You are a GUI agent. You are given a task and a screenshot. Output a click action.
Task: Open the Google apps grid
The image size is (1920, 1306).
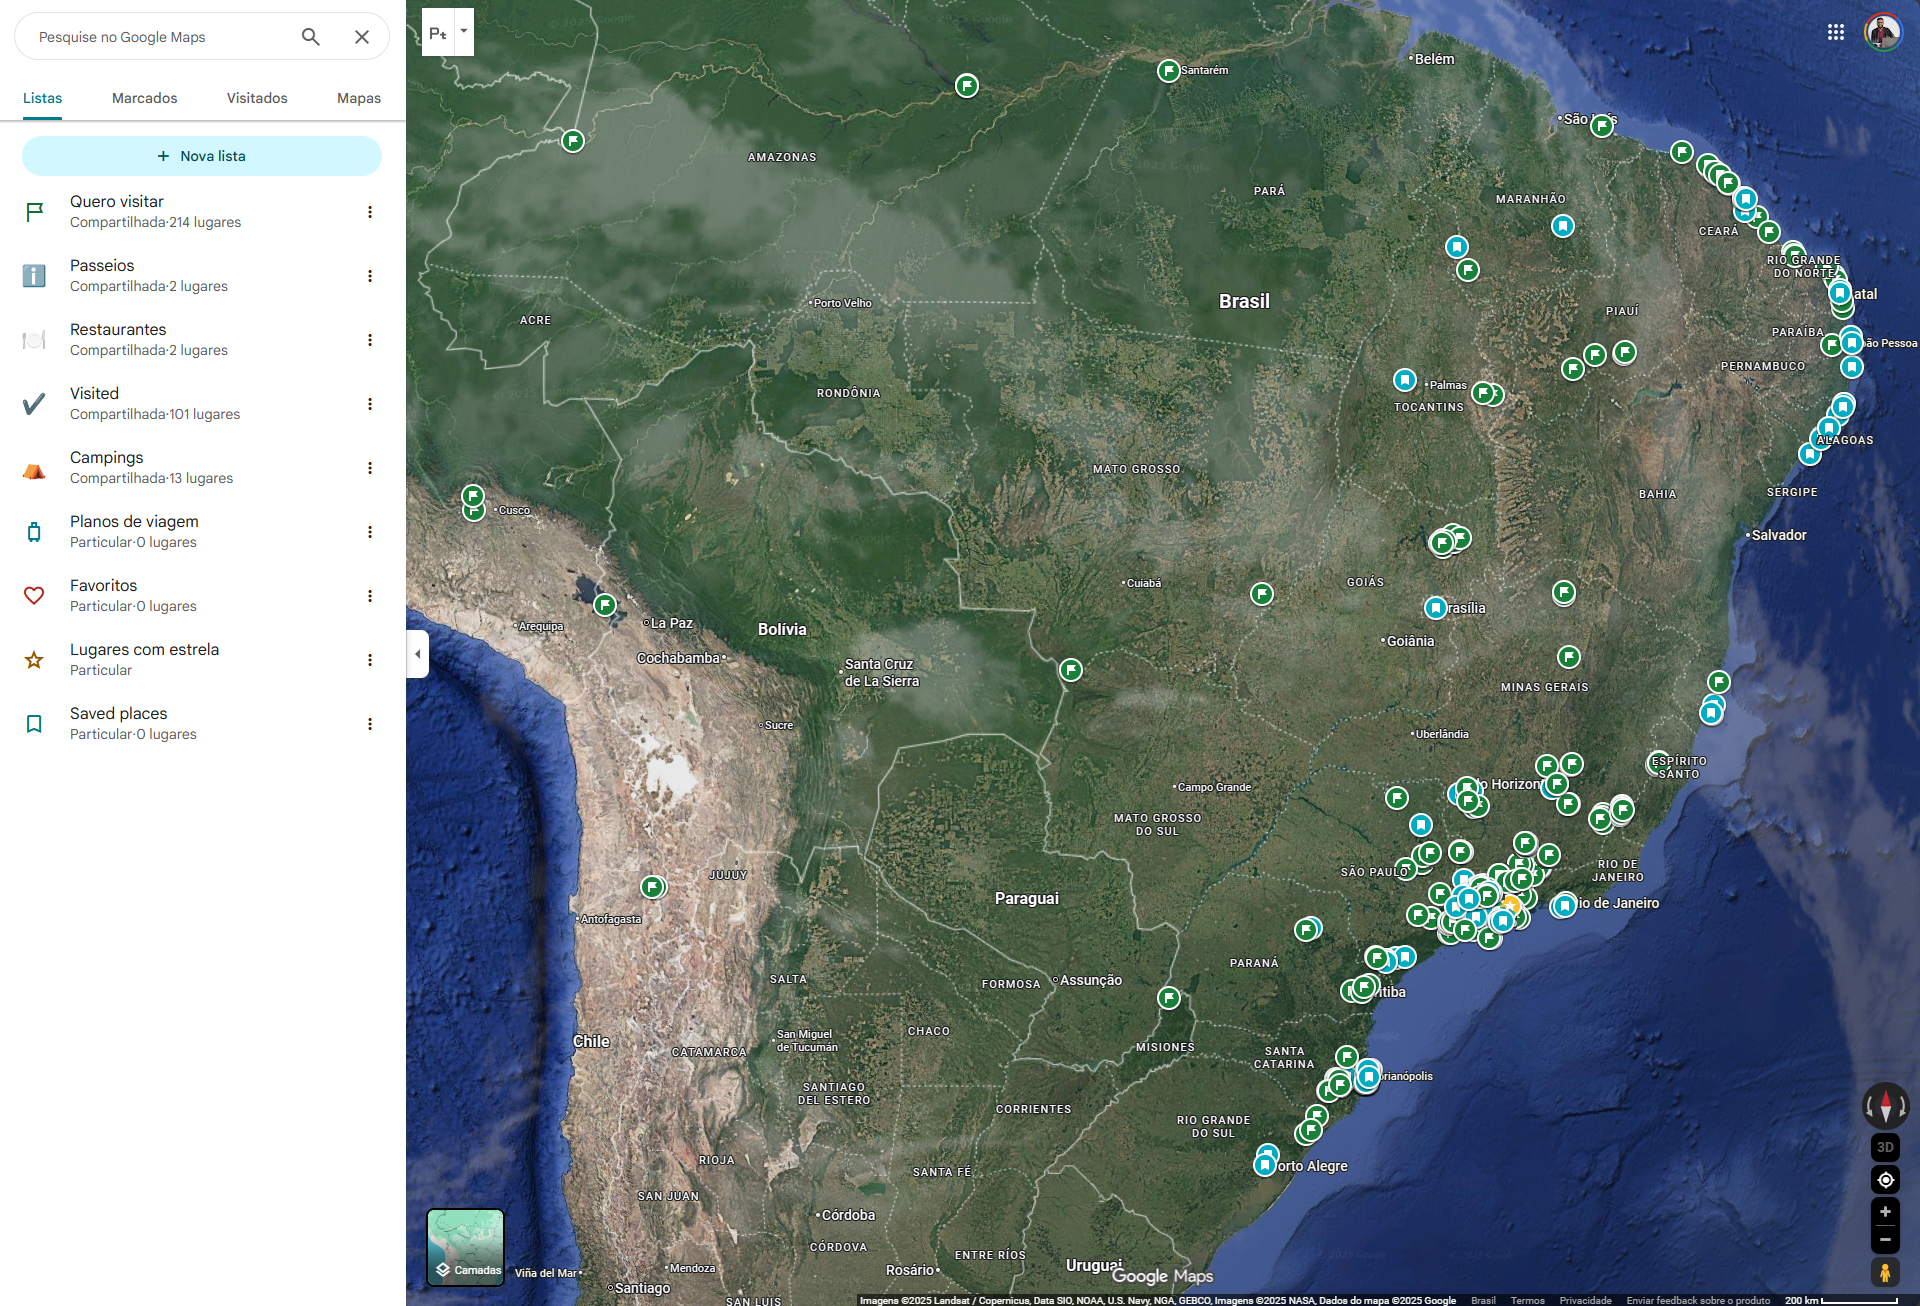(1836, 32)
